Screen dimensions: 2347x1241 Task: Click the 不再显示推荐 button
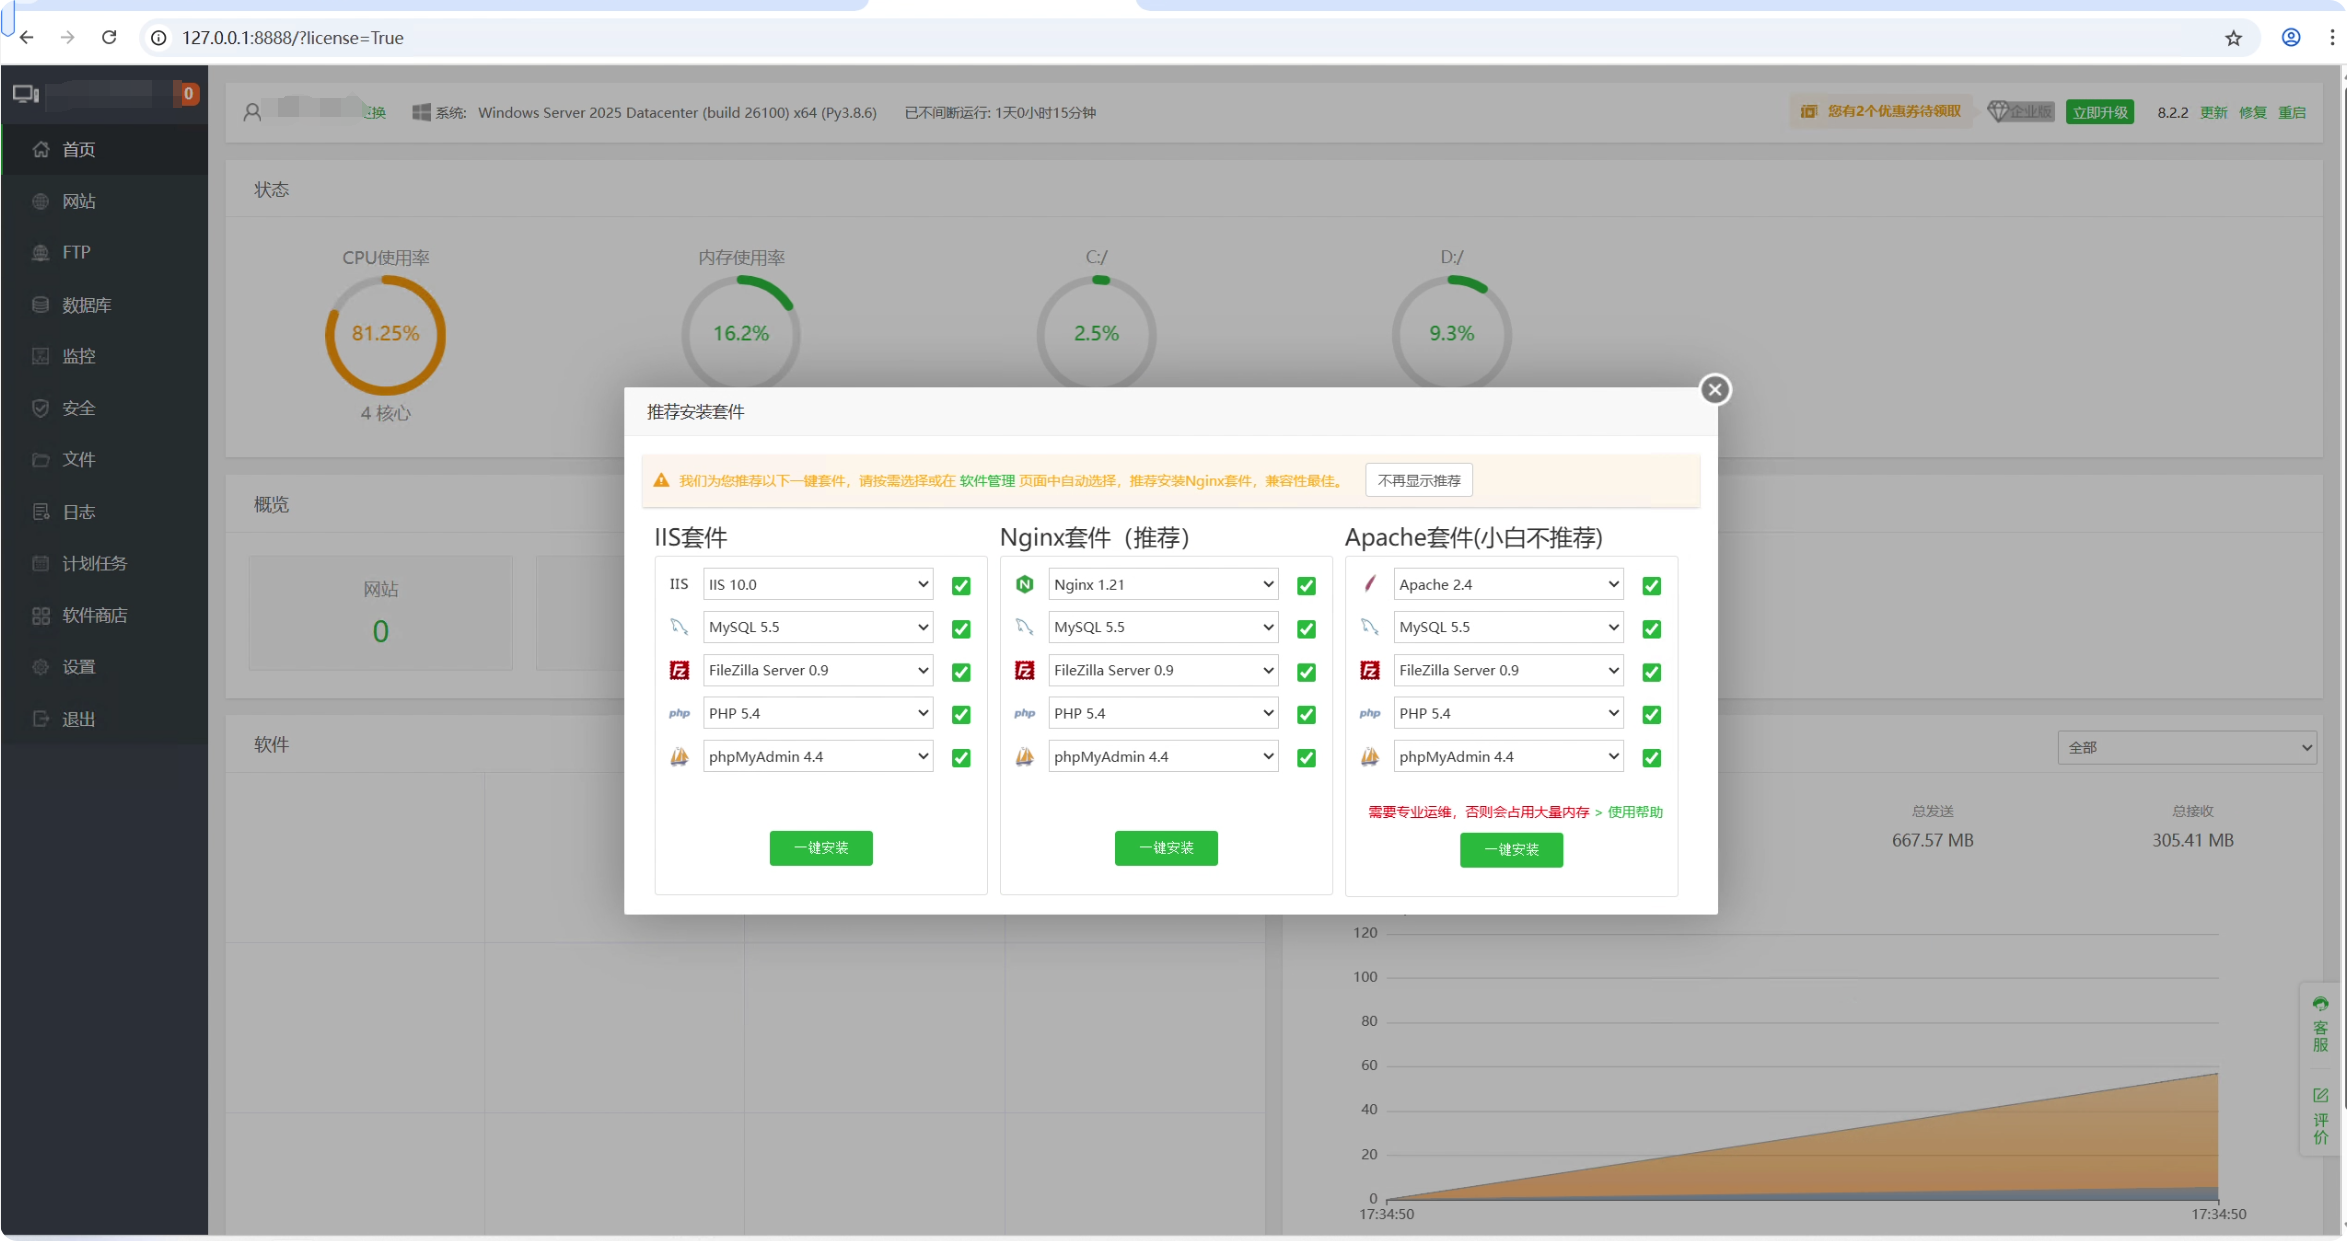pyautogui.click(x=1418, y=480)
